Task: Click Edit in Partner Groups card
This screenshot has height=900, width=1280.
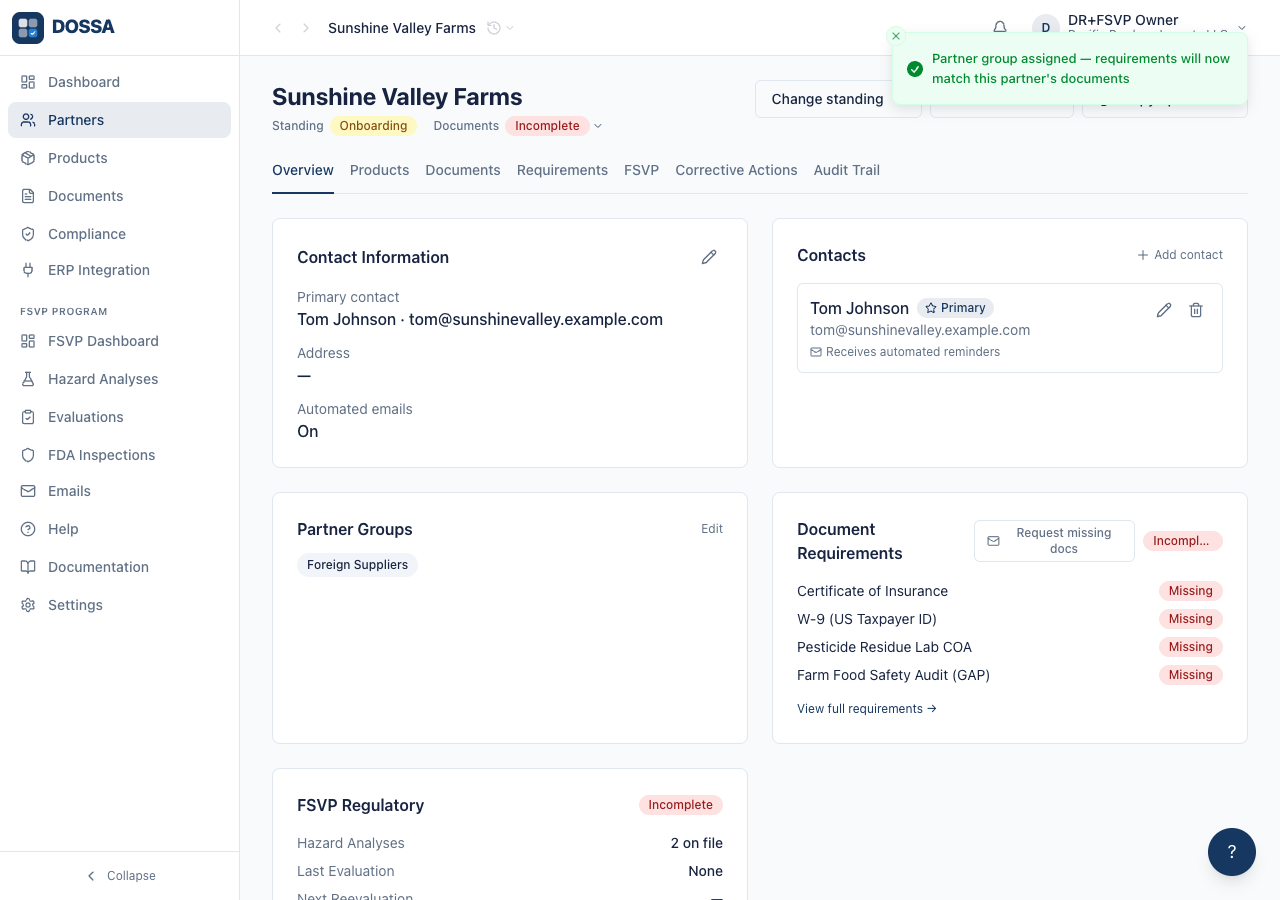Action: click(x=712, y=529)
